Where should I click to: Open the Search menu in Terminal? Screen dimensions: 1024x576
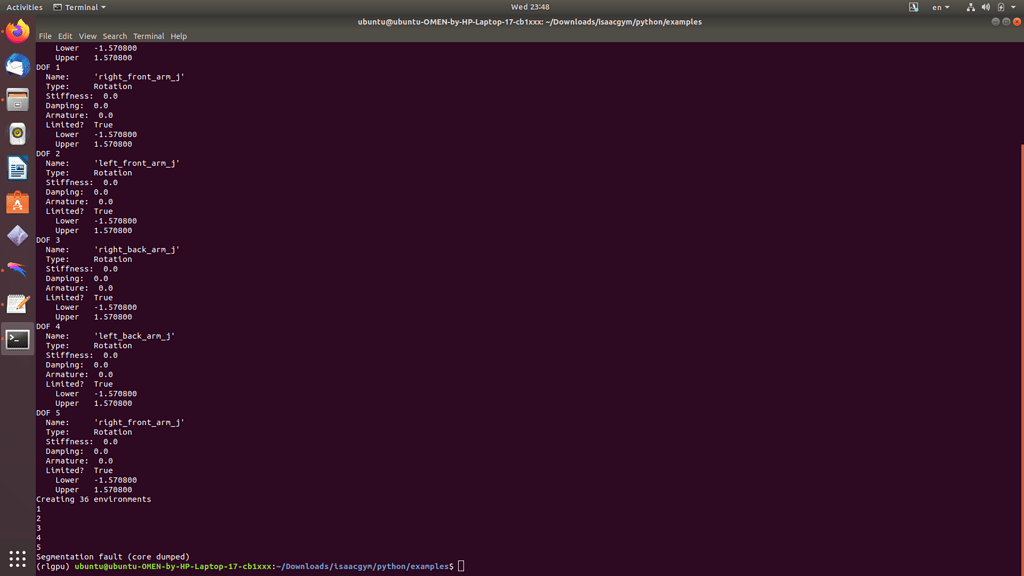click(114, 36)
